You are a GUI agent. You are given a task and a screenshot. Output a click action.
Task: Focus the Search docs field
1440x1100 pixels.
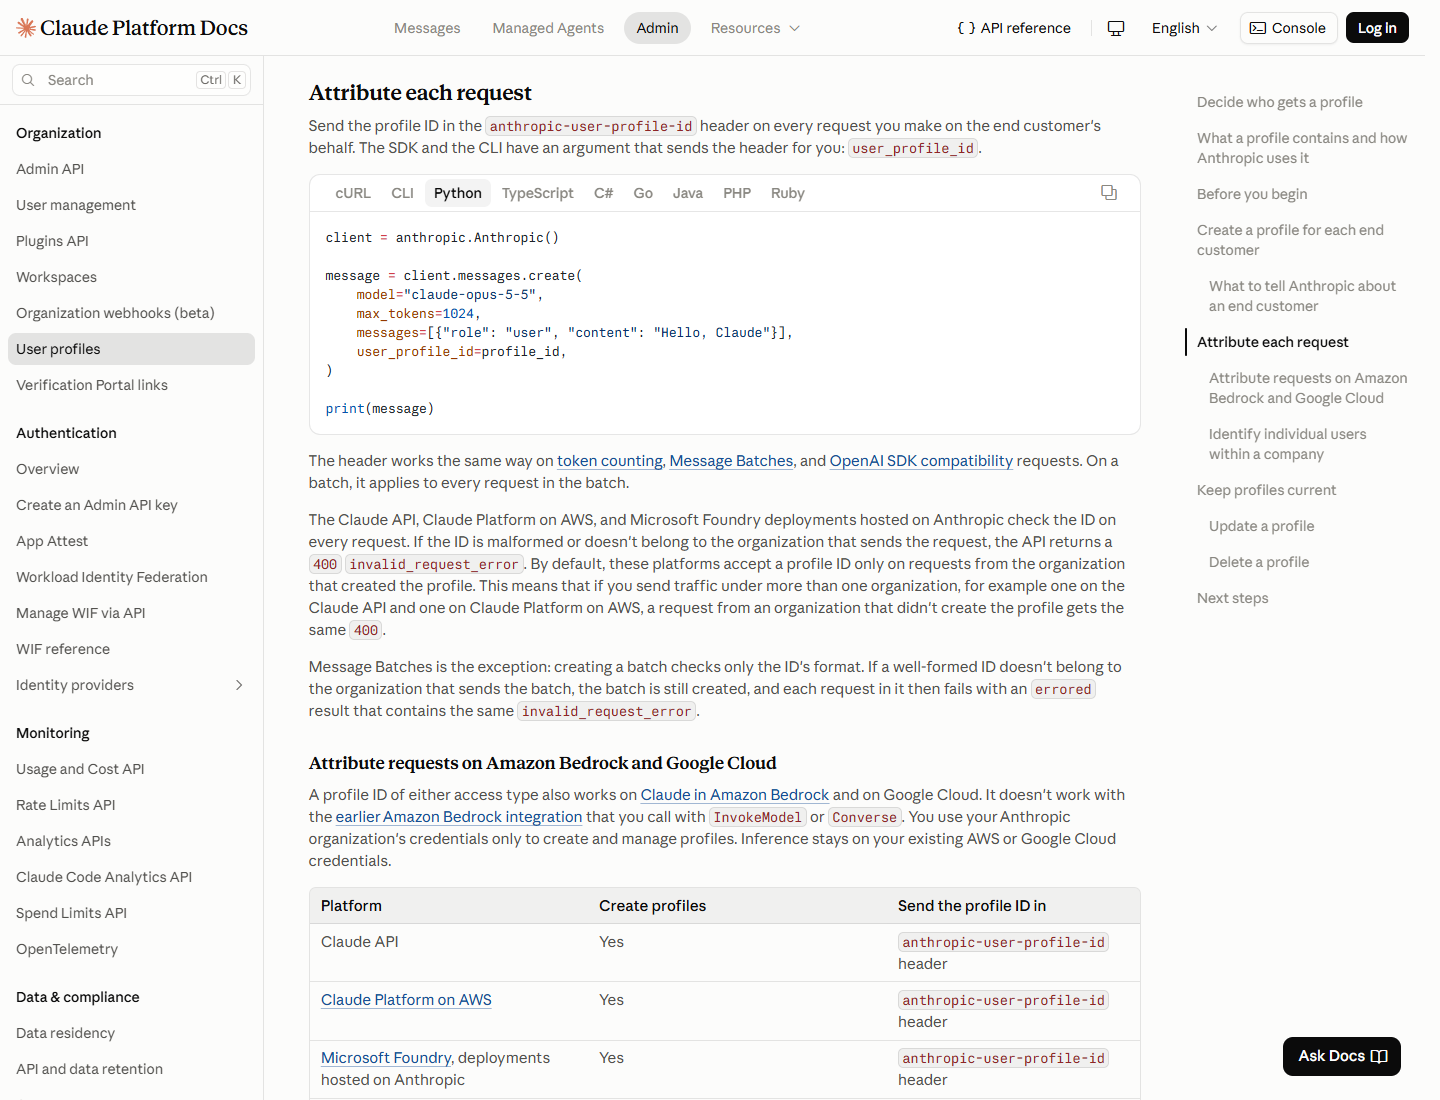[131, 80]
